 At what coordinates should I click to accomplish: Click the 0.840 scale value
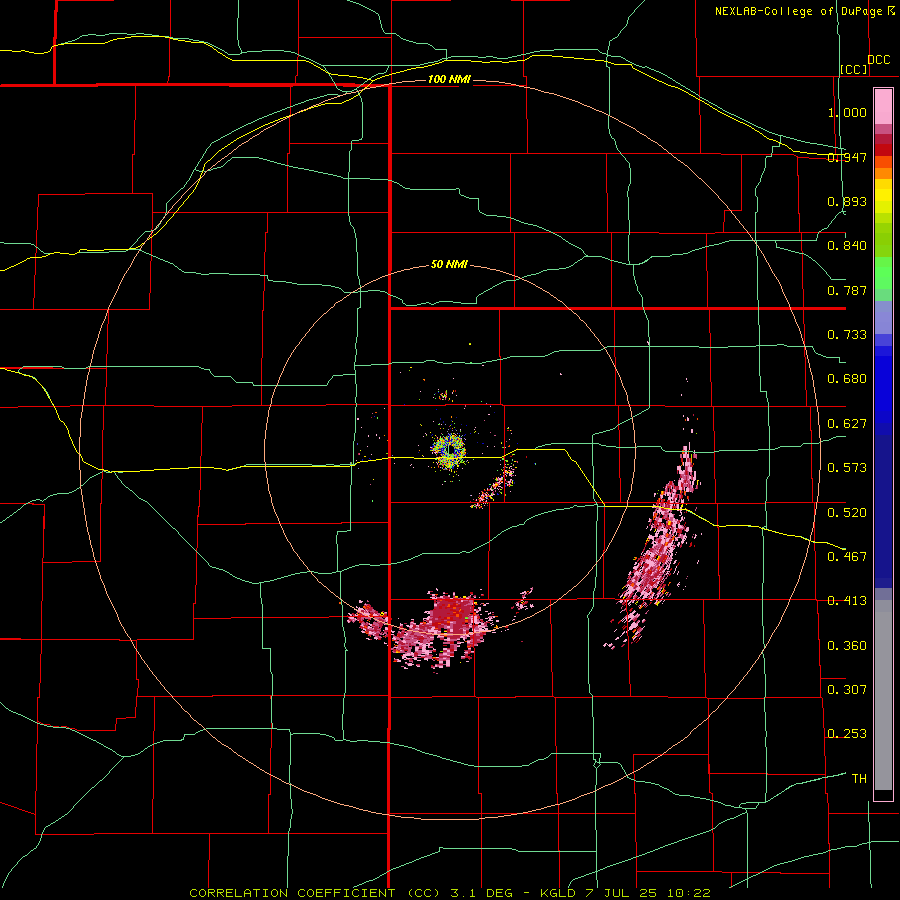click(x=847, y=246)
